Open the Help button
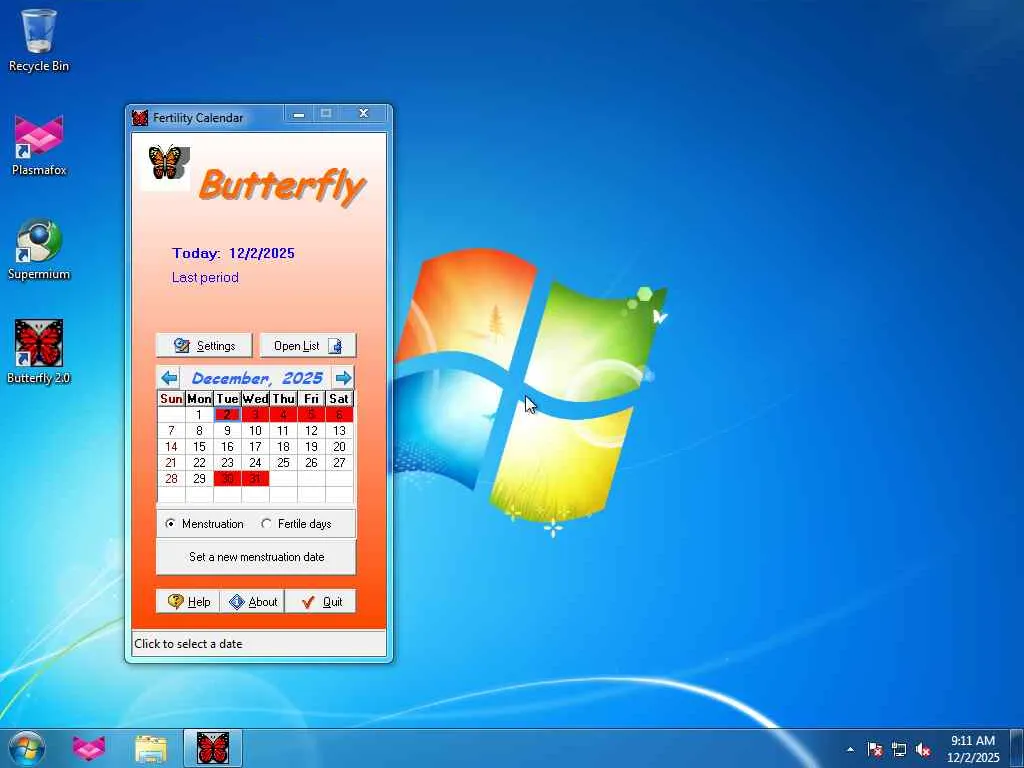This screenshot has height=768, width=1024. [x=188, y=601]
